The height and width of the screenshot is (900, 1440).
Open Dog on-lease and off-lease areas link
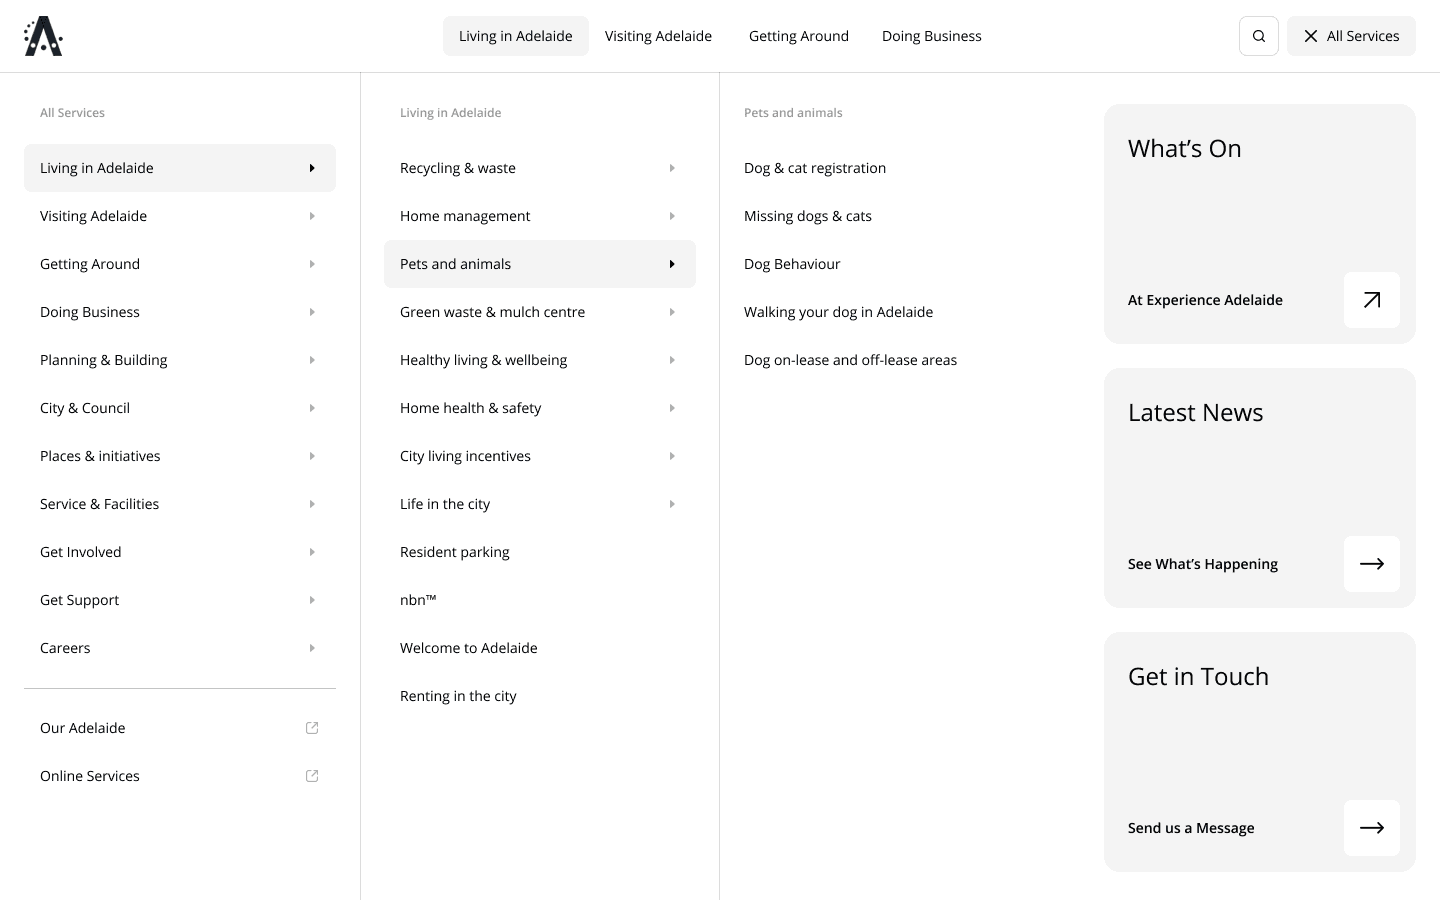pyautogui.click(x=850, y=360)
